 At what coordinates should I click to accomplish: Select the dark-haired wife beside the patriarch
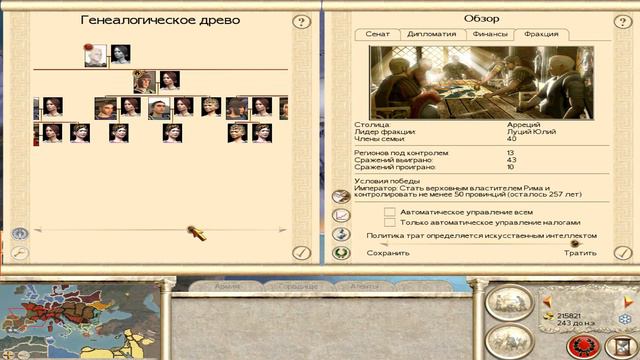(x=121, y=54)
